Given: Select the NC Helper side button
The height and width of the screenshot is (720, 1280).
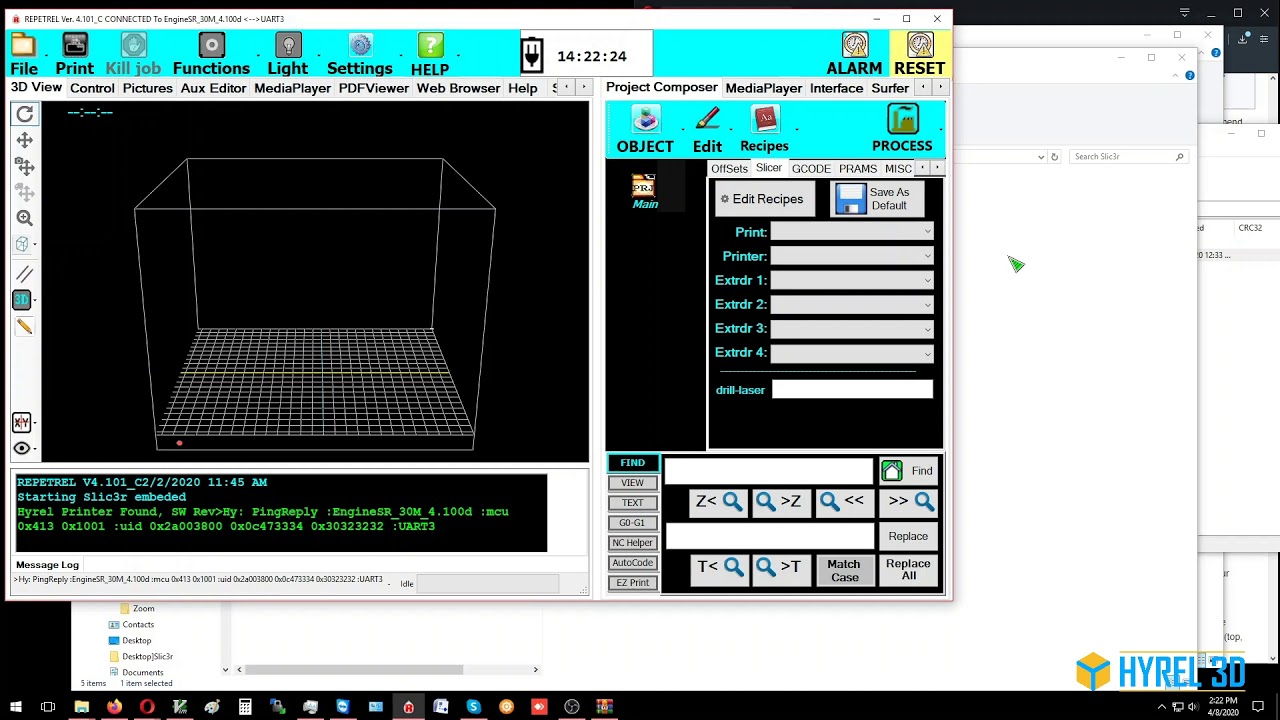Looking at the screenshot, I should coord(632,543).
